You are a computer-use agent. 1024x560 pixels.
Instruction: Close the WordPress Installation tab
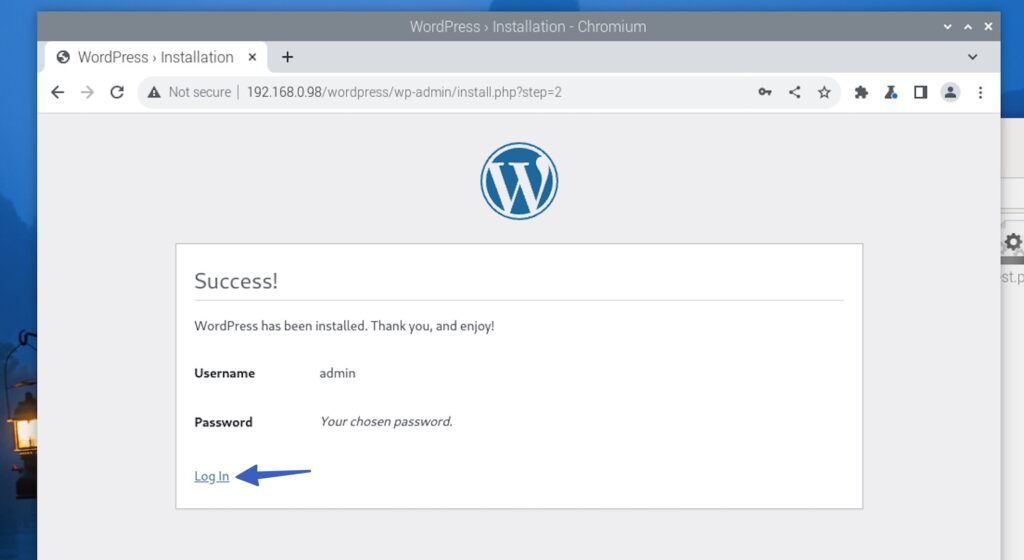252,57
